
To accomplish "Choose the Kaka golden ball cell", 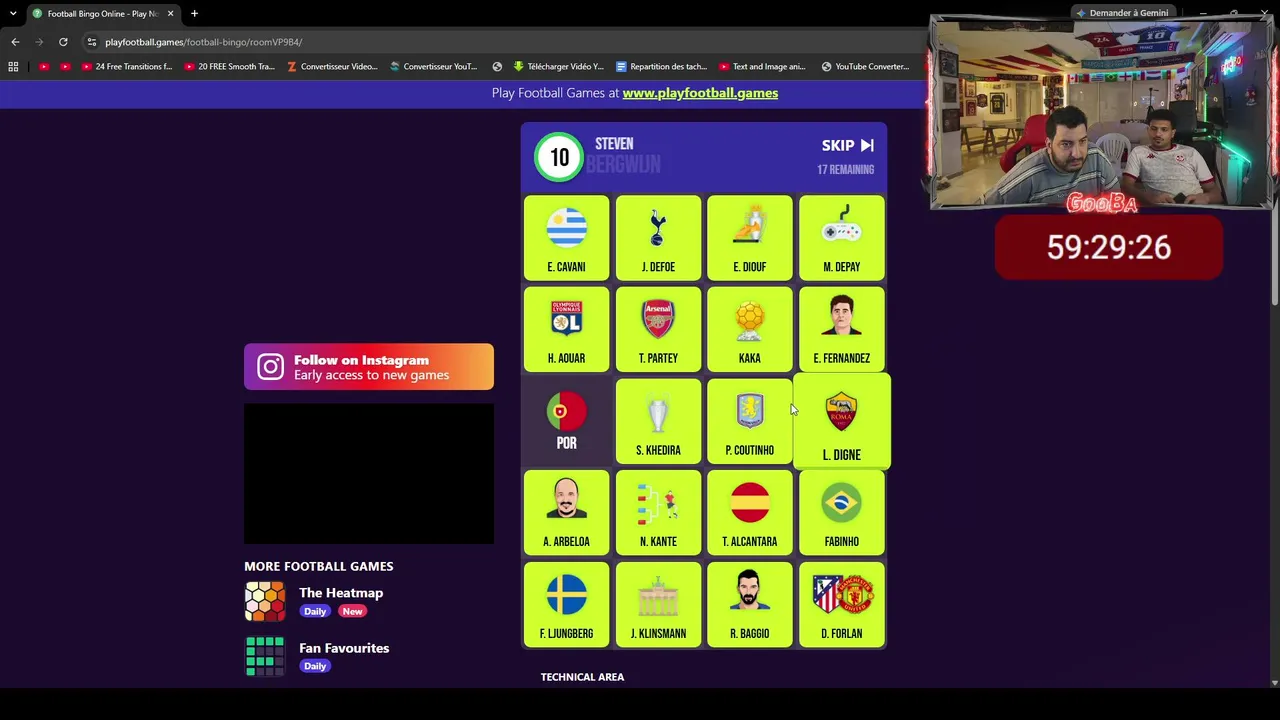I will click(x=750, y=330).
